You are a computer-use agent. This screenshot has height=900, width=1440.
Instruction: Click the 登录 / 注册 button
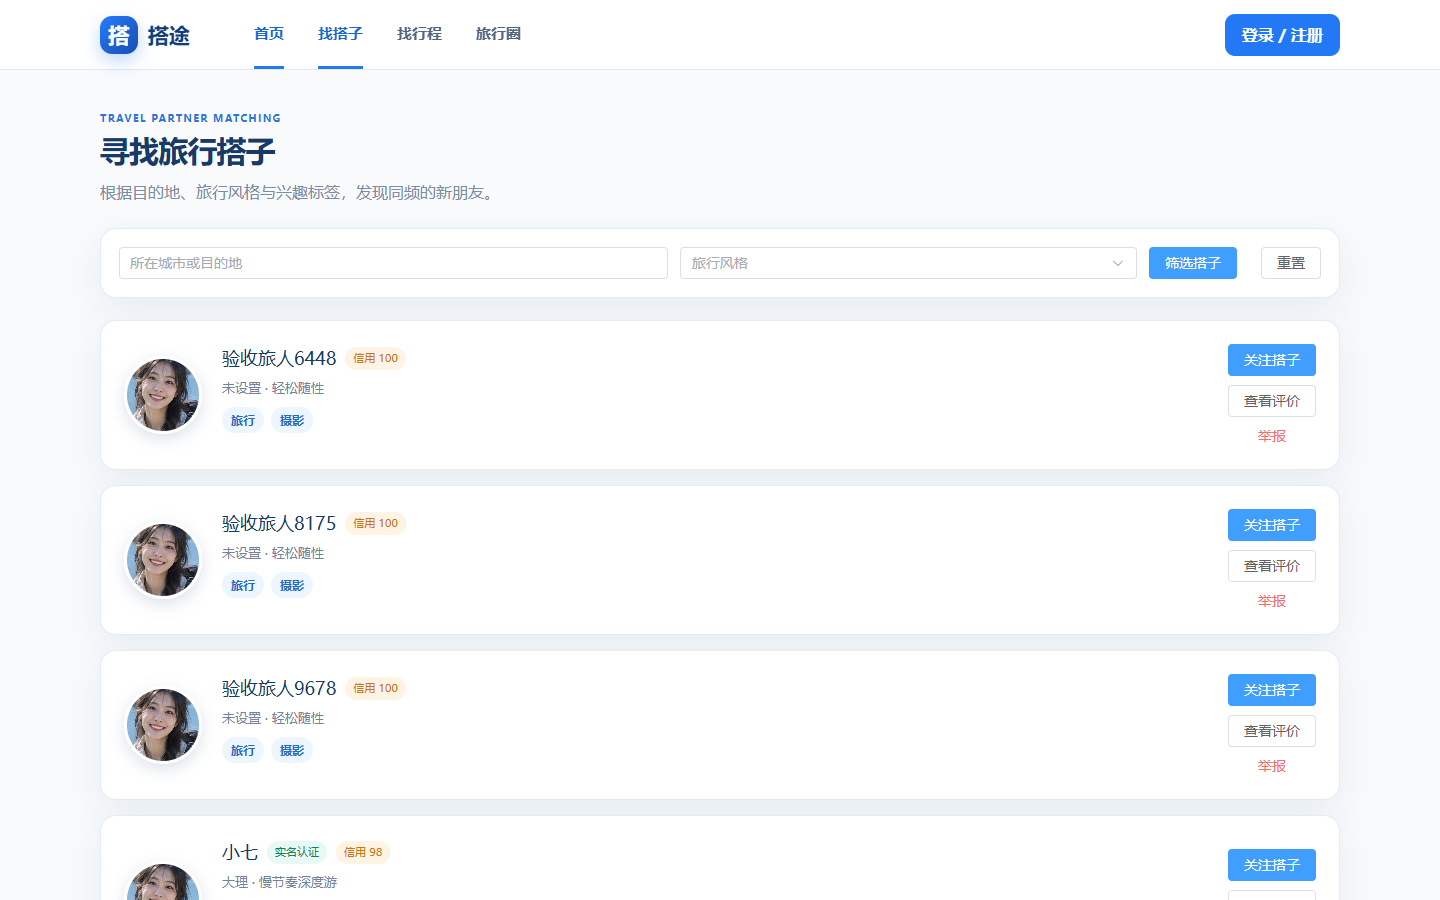pos(1282,35)
